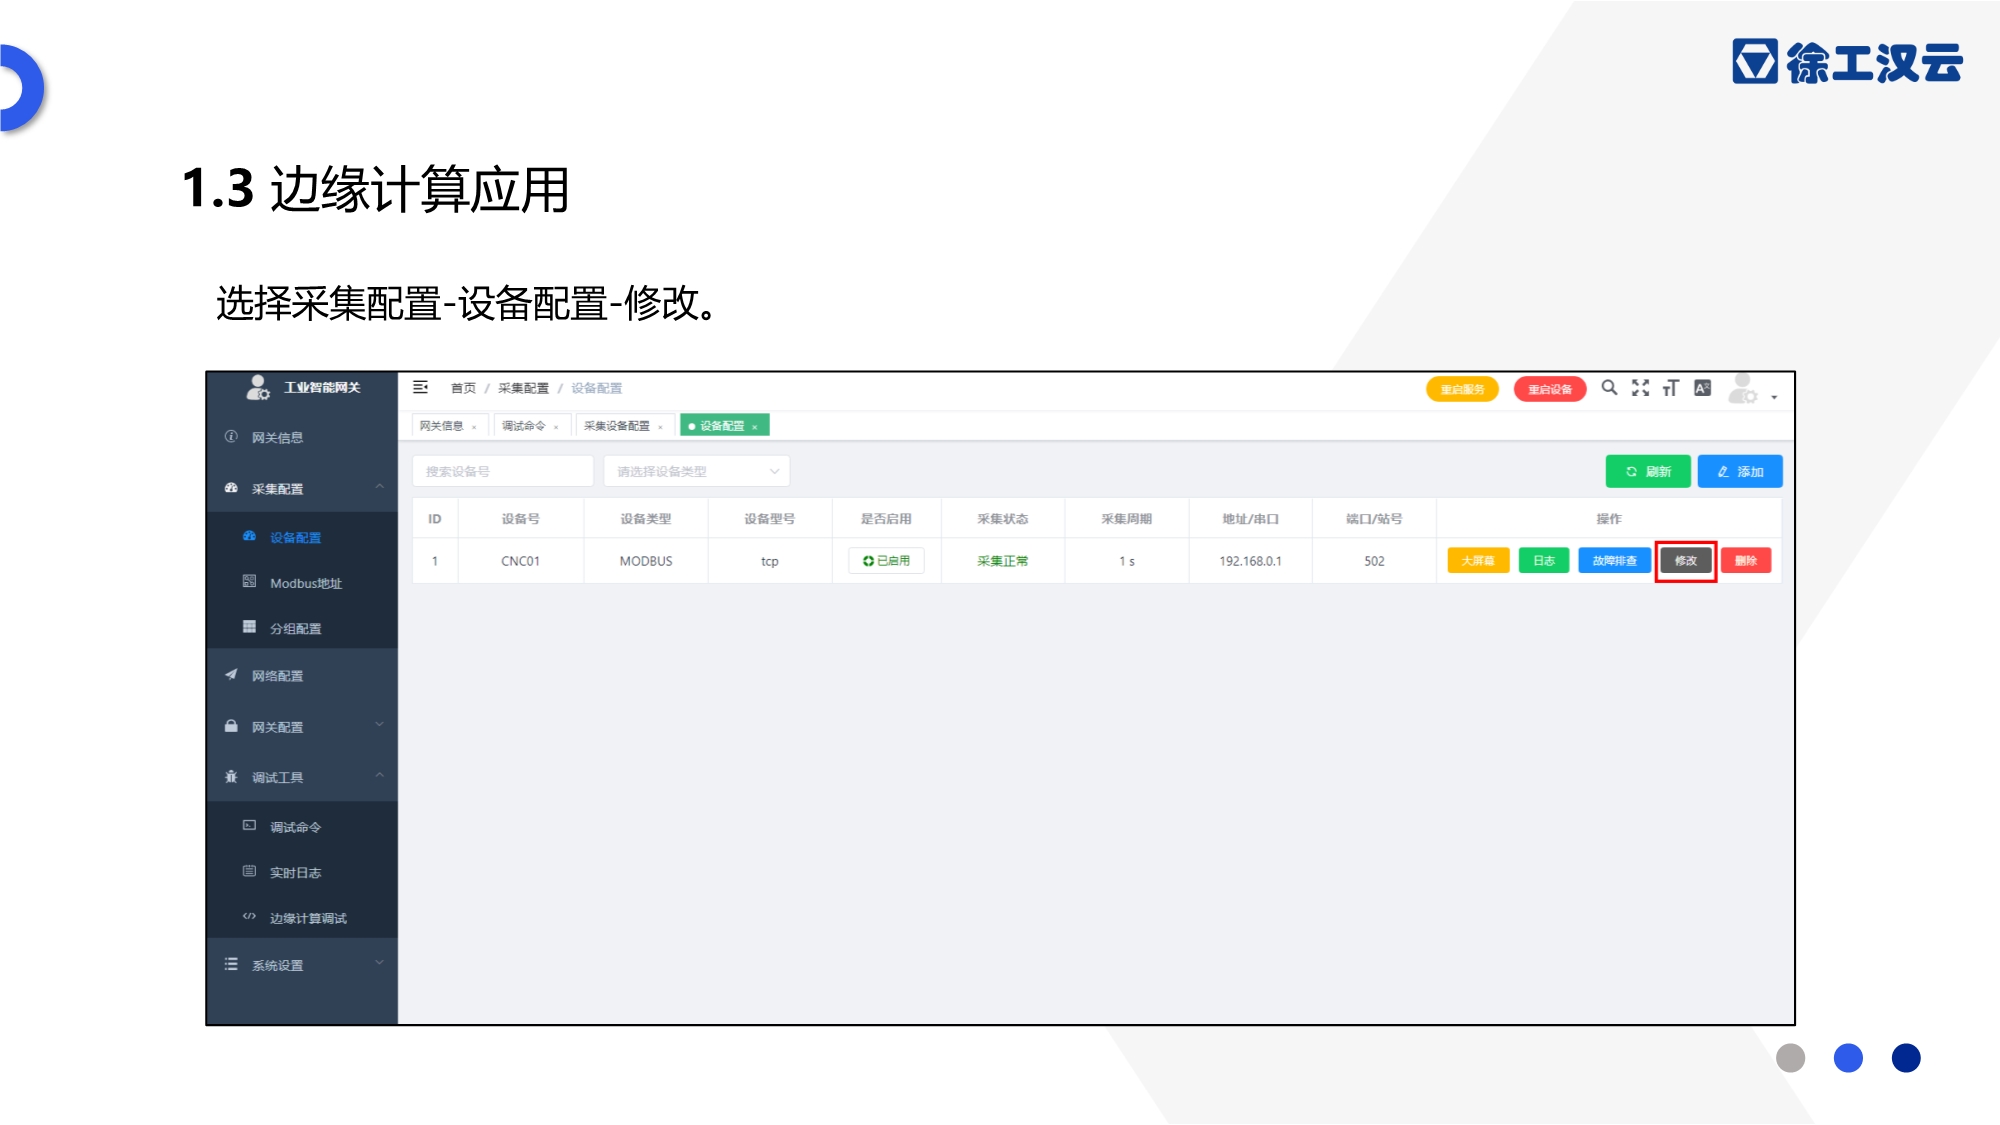Collapse the 调试工具 sidebar chevron
The width and height of the screenshot is (2000, 1125).
tap(379, 775)
